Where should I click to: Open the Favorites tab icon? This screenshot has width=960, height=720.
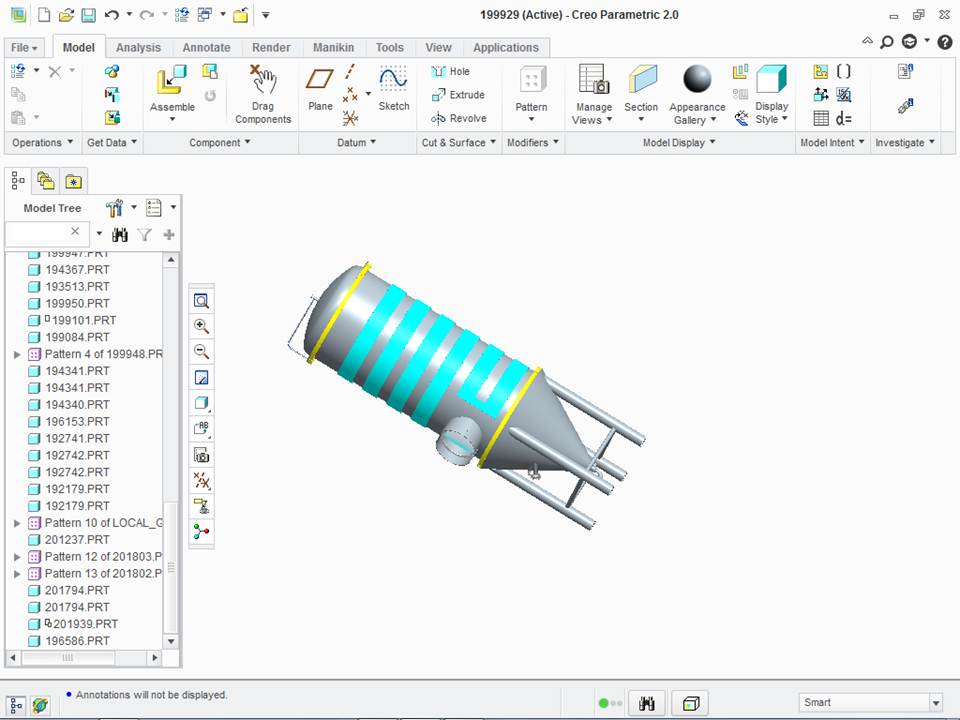[73, 181]
